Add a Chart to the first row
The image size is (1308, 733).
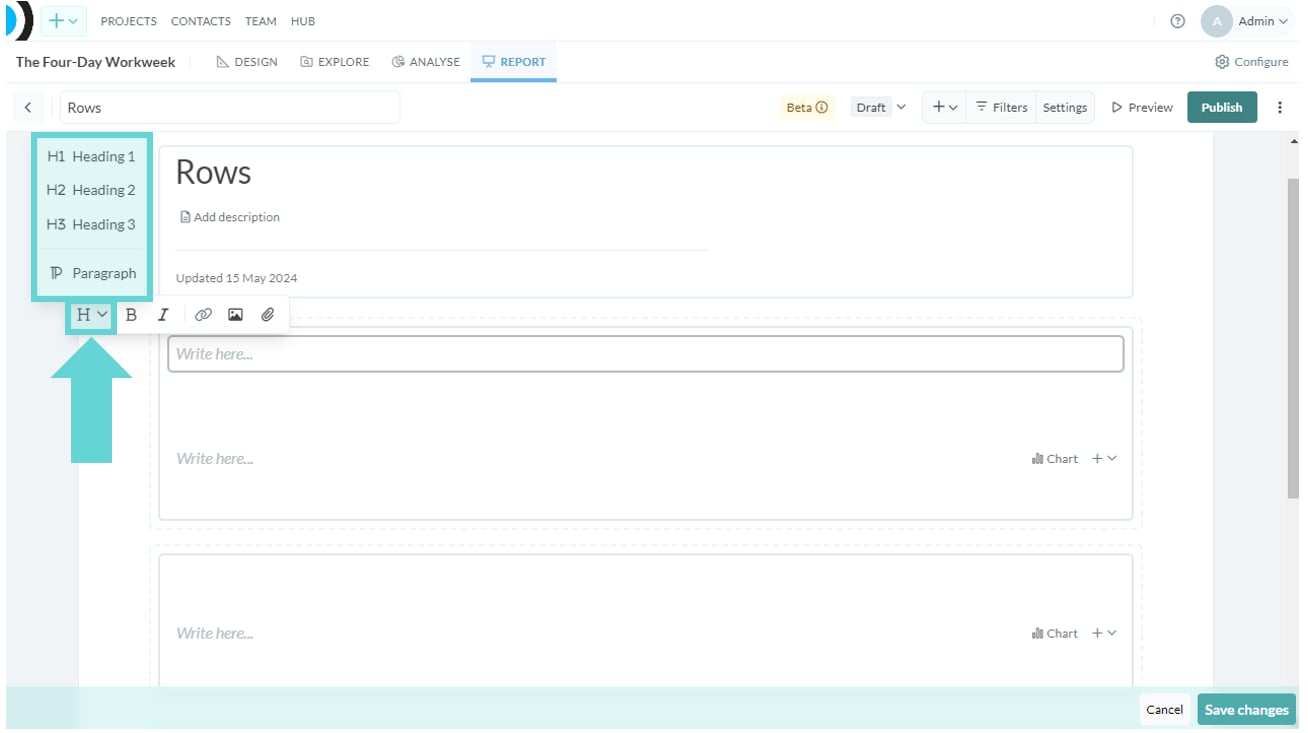pos(1055,458)
